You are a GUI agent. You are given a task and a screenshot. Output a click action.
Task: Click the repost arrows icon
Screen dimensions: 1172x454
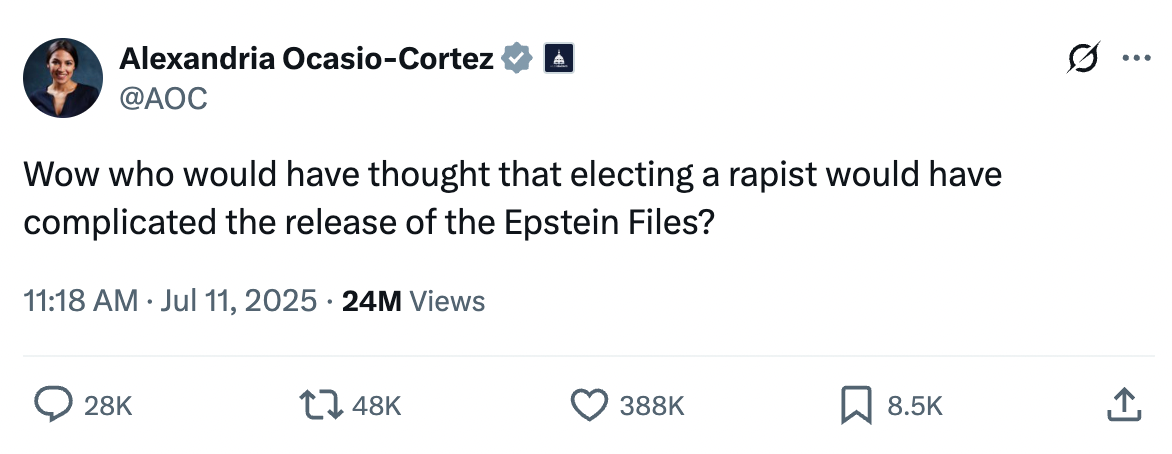pos(320,405)
